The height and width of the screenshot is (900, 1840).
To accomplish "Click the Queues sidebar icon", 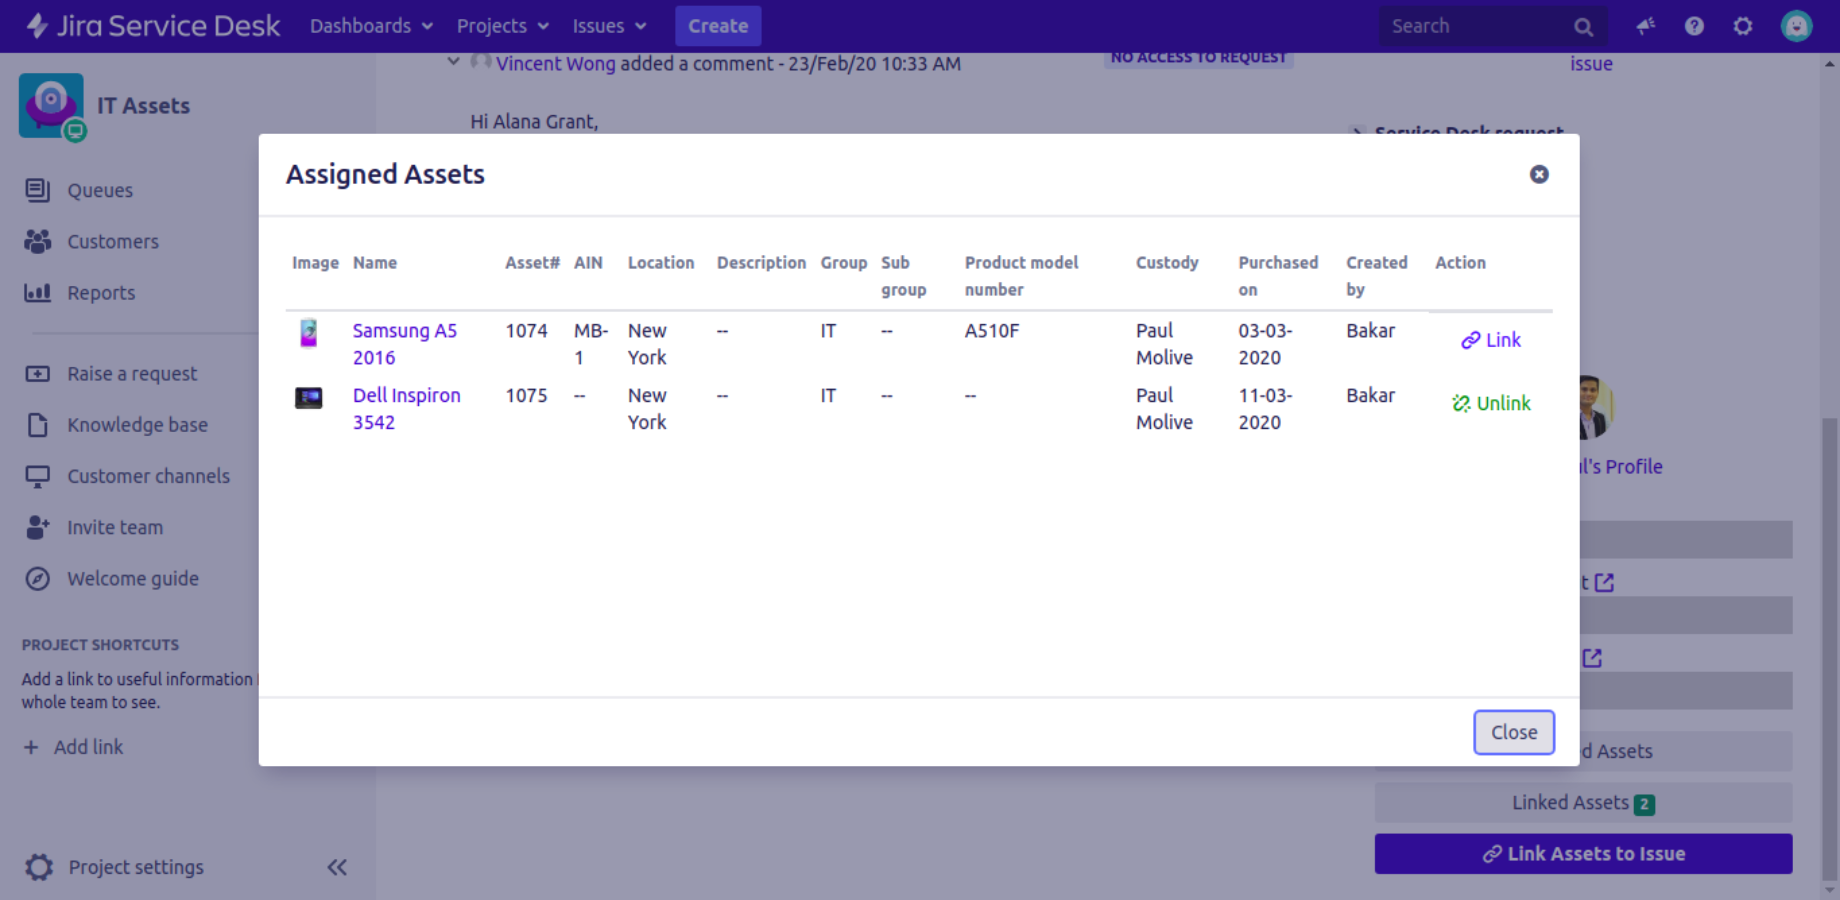I will (38, 190).
